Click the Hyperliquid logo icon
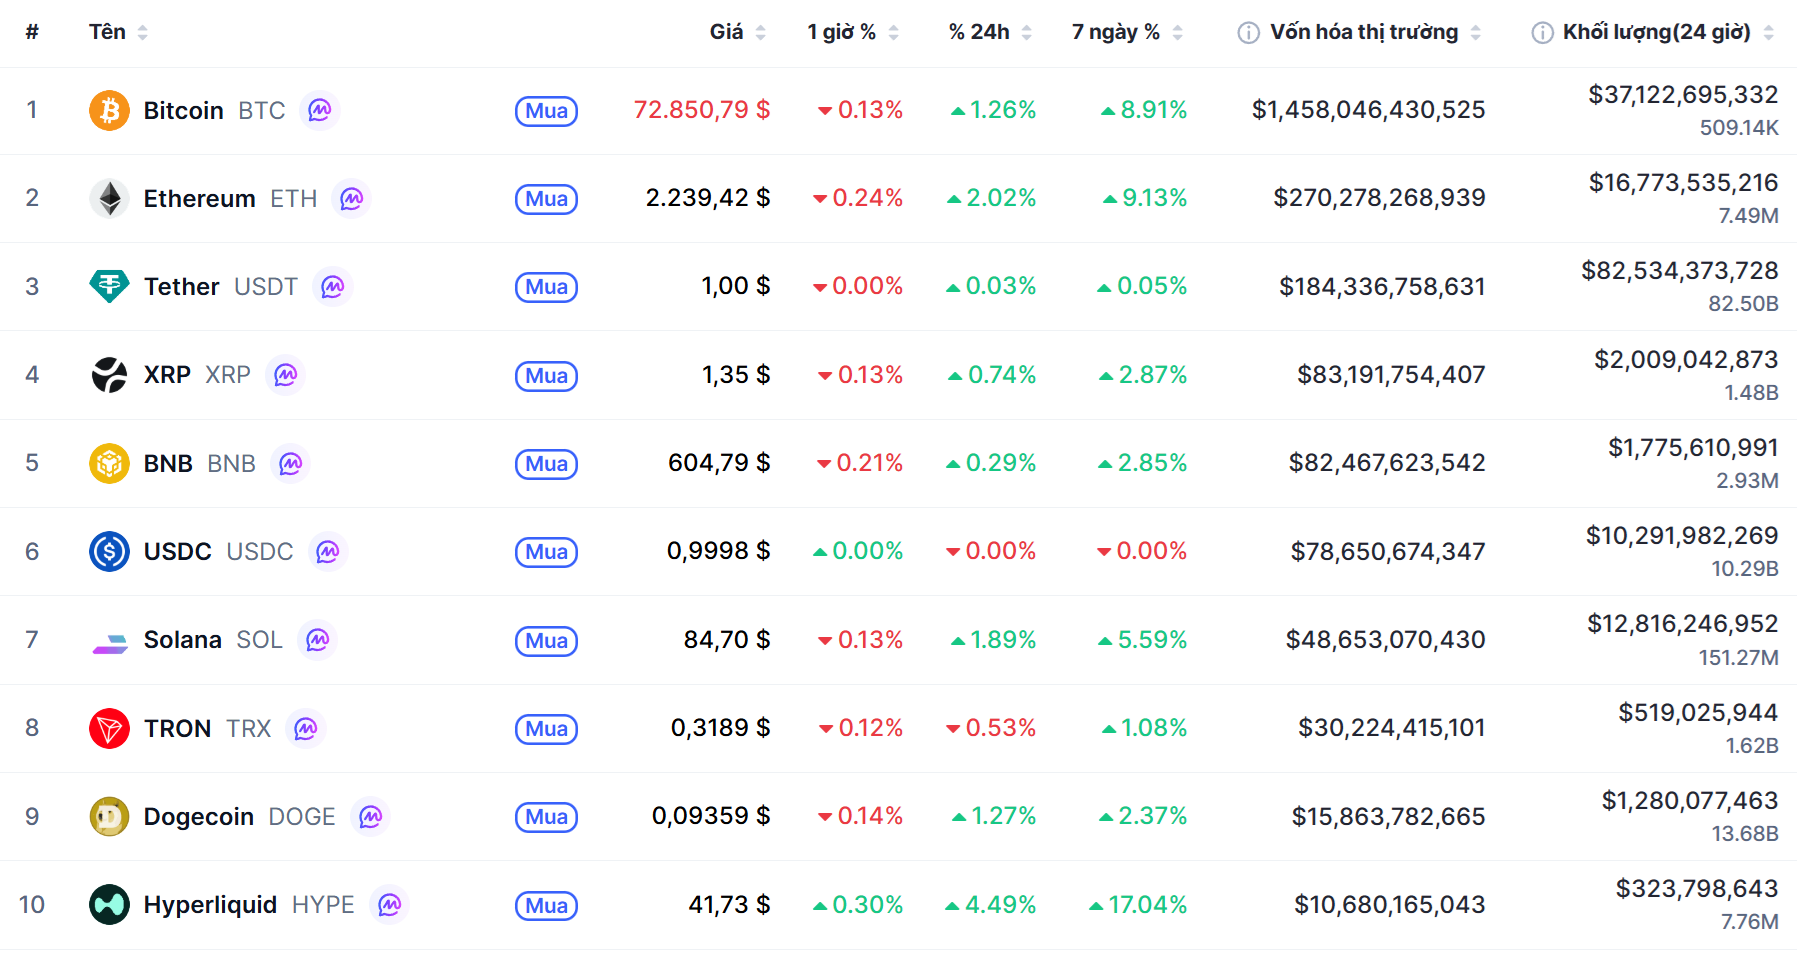Image resolution: width=1797 pixels, height=955 pixels. [109, 905]
